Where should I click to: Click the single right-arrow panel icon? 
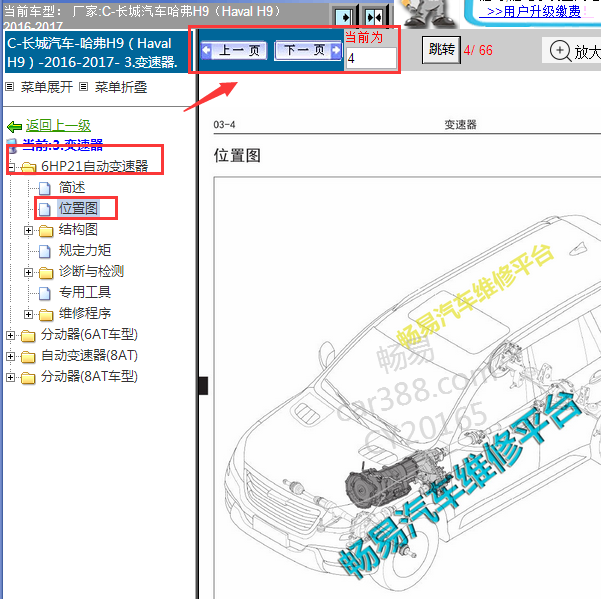[x=344, y=17]
